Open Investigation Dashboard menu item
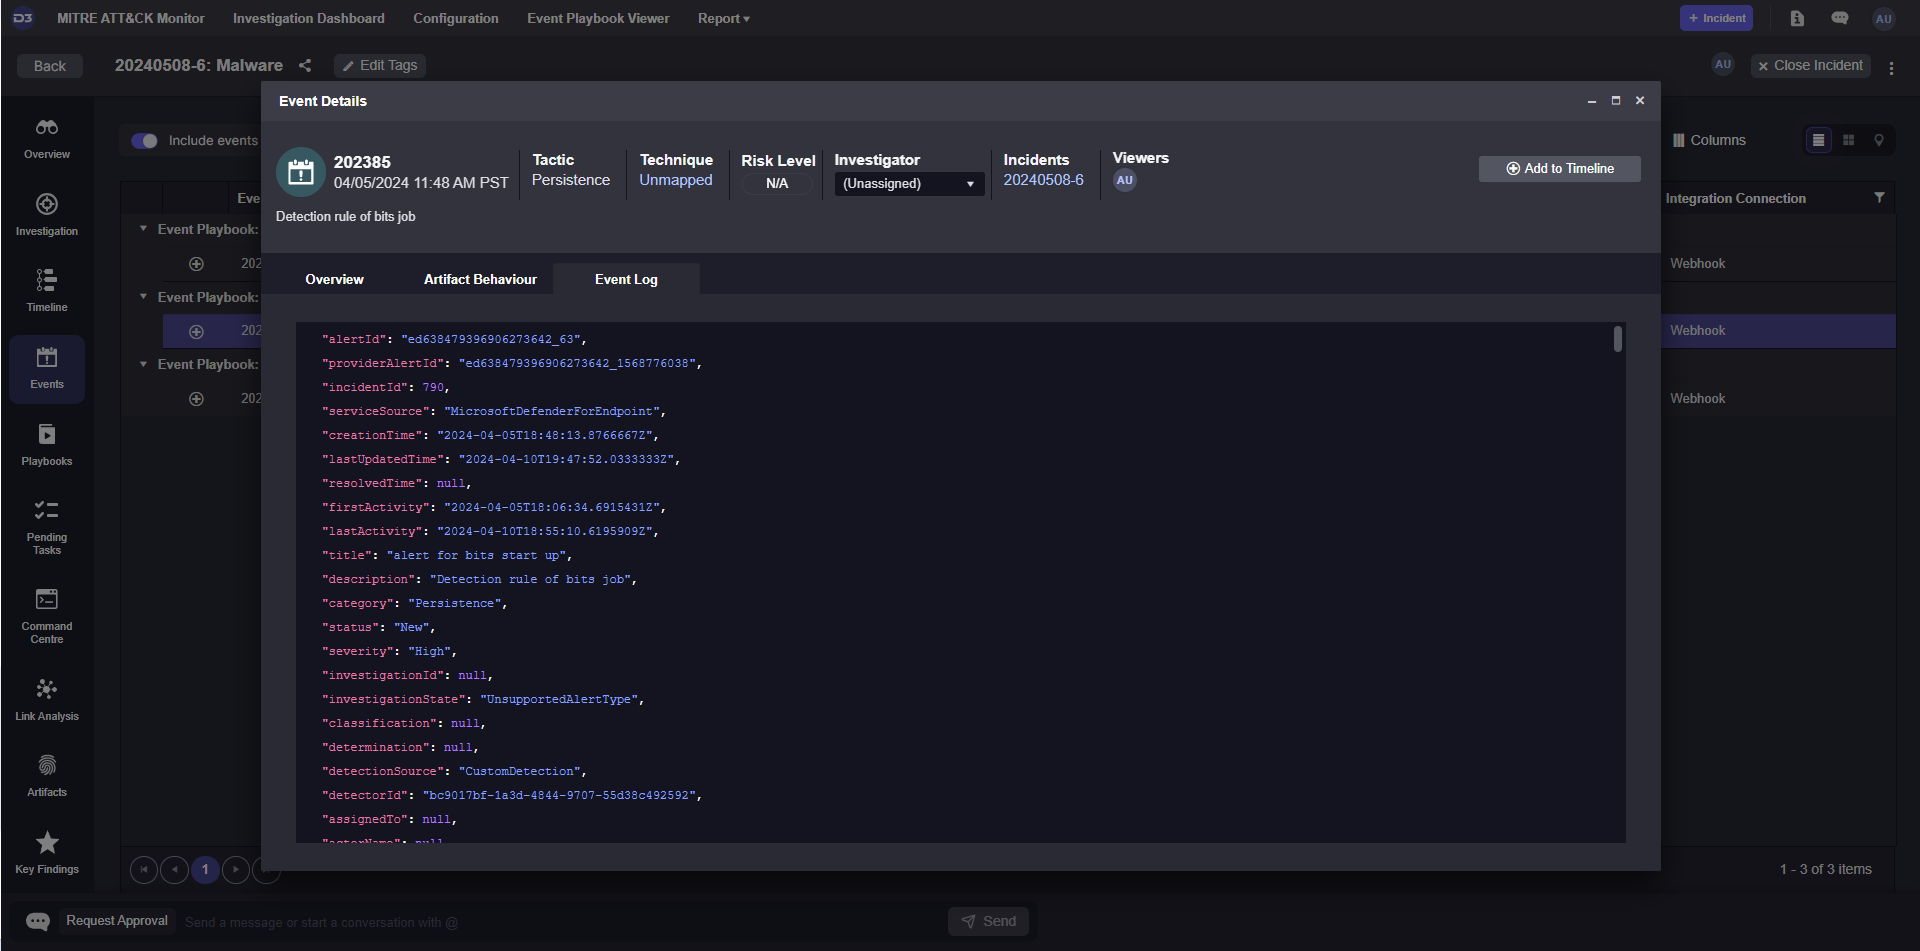The width and height of the screenshot is (1920, 951). tap(309, 18)
